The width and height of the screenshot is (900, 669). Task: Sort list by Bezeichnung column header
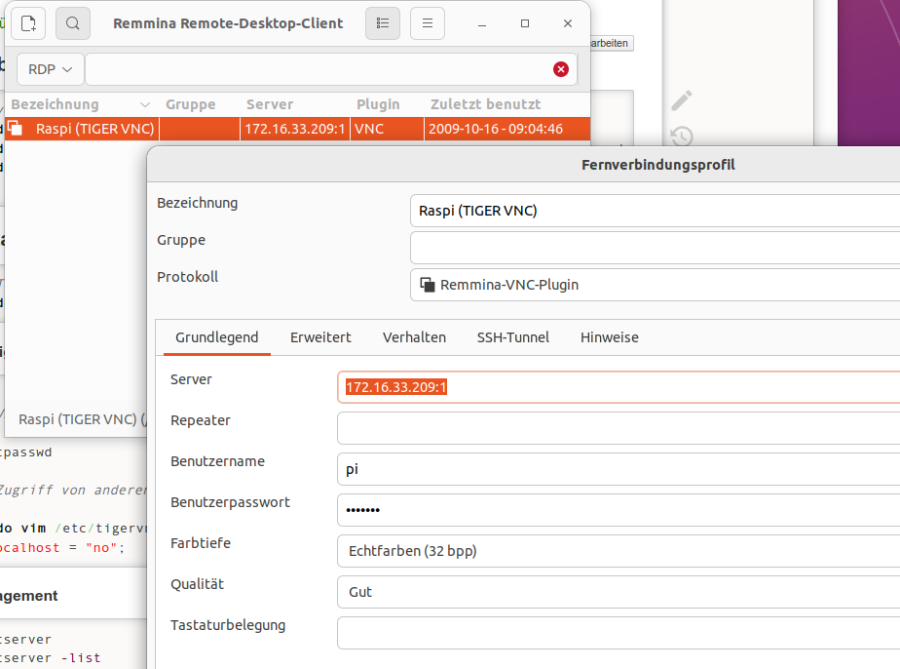[x=55, y=104]
